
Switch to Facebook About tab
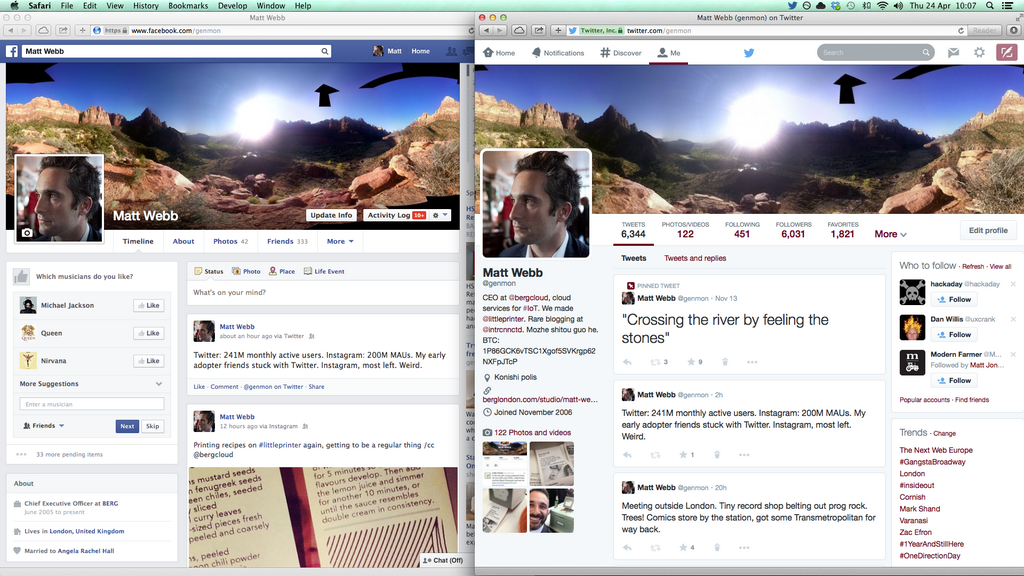(184, 242)
